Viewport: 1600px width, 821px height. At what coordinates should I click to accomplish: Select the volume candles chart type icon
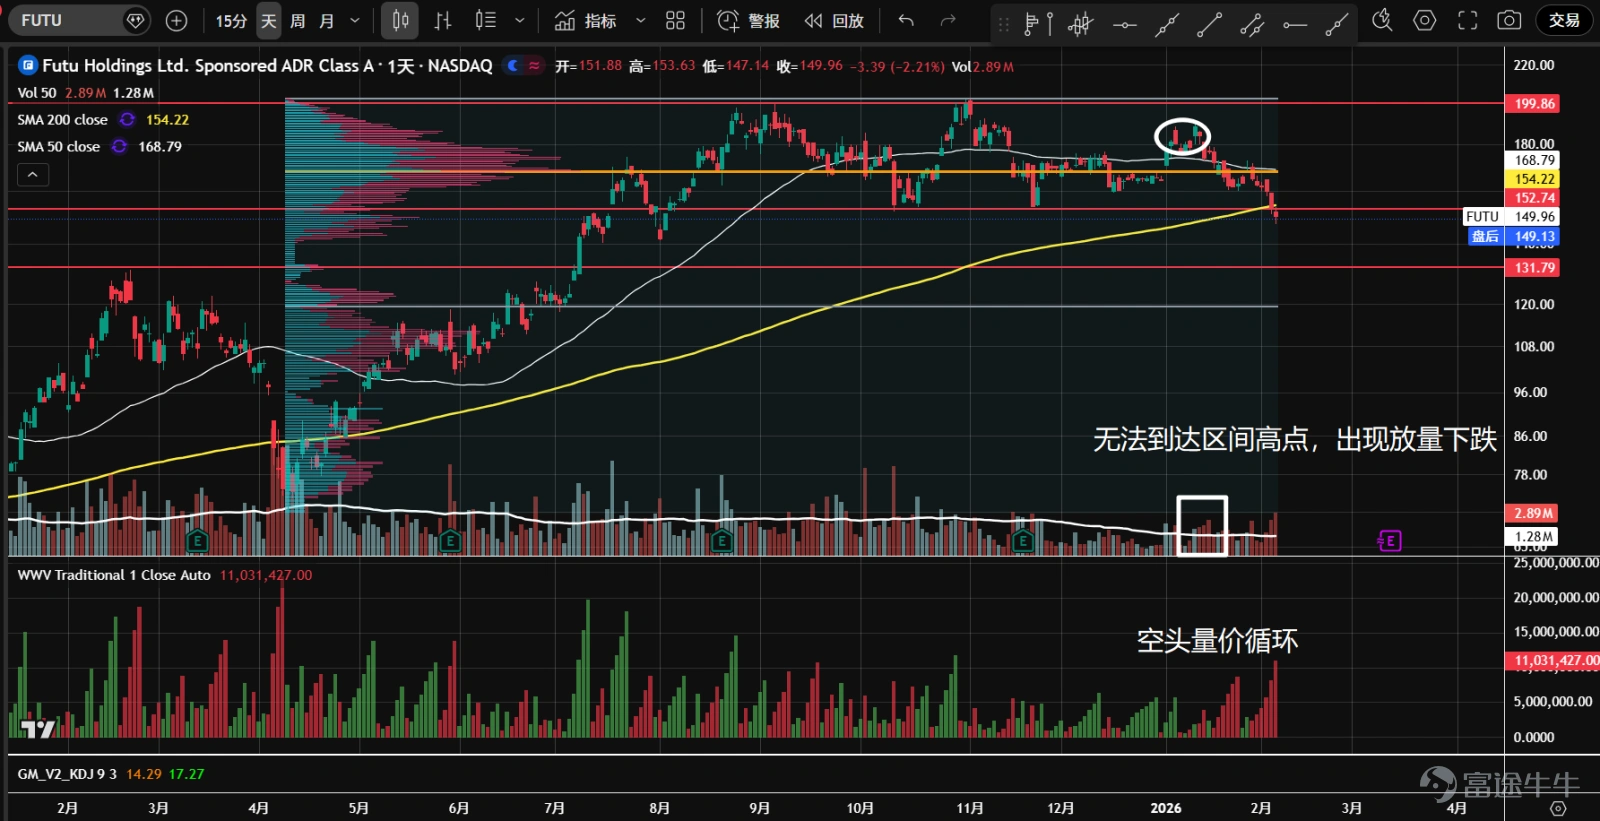tap(486, 20)
